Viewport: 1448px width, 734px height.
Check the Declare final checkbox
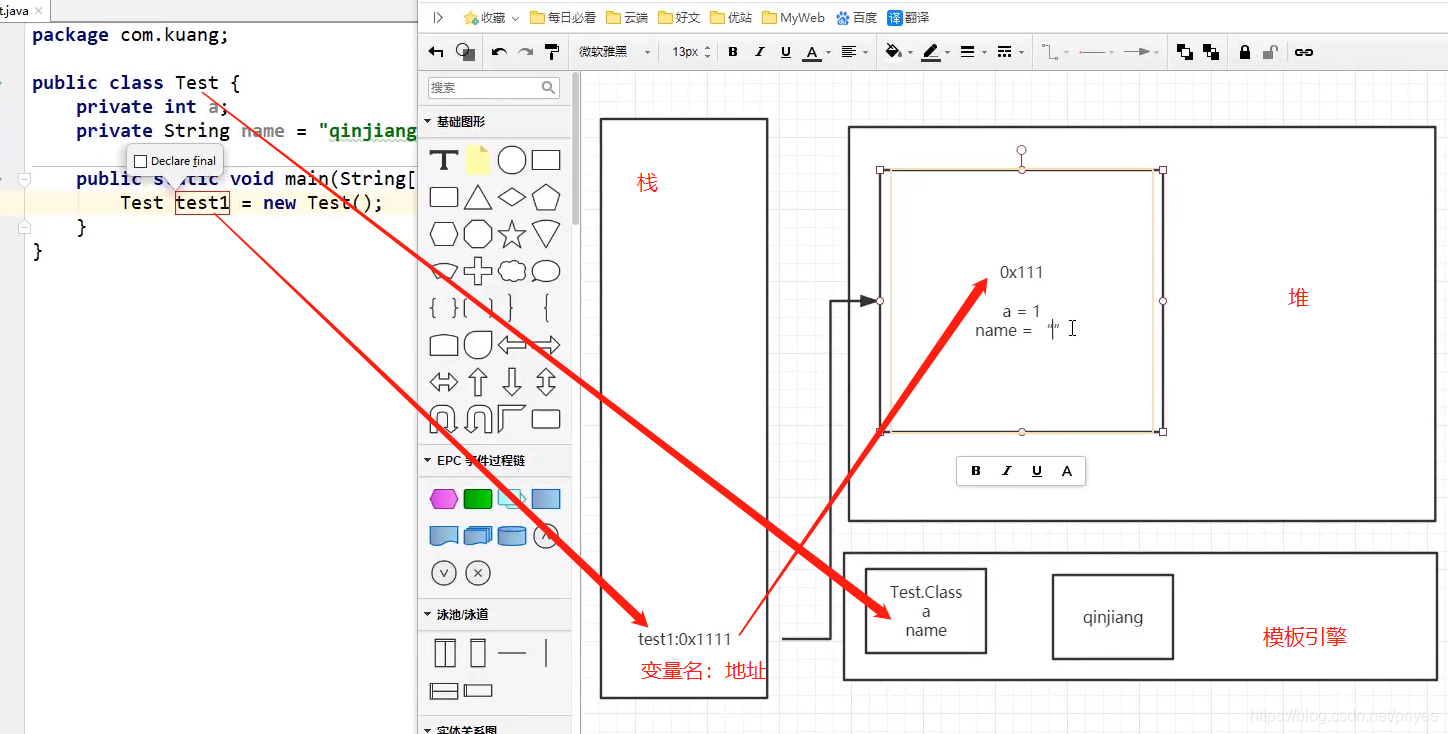[141, 161]
